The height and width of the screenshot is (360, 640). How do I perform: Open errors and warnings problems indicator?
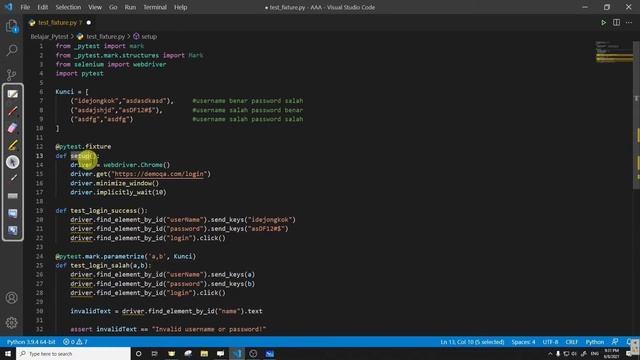point(75,342)
